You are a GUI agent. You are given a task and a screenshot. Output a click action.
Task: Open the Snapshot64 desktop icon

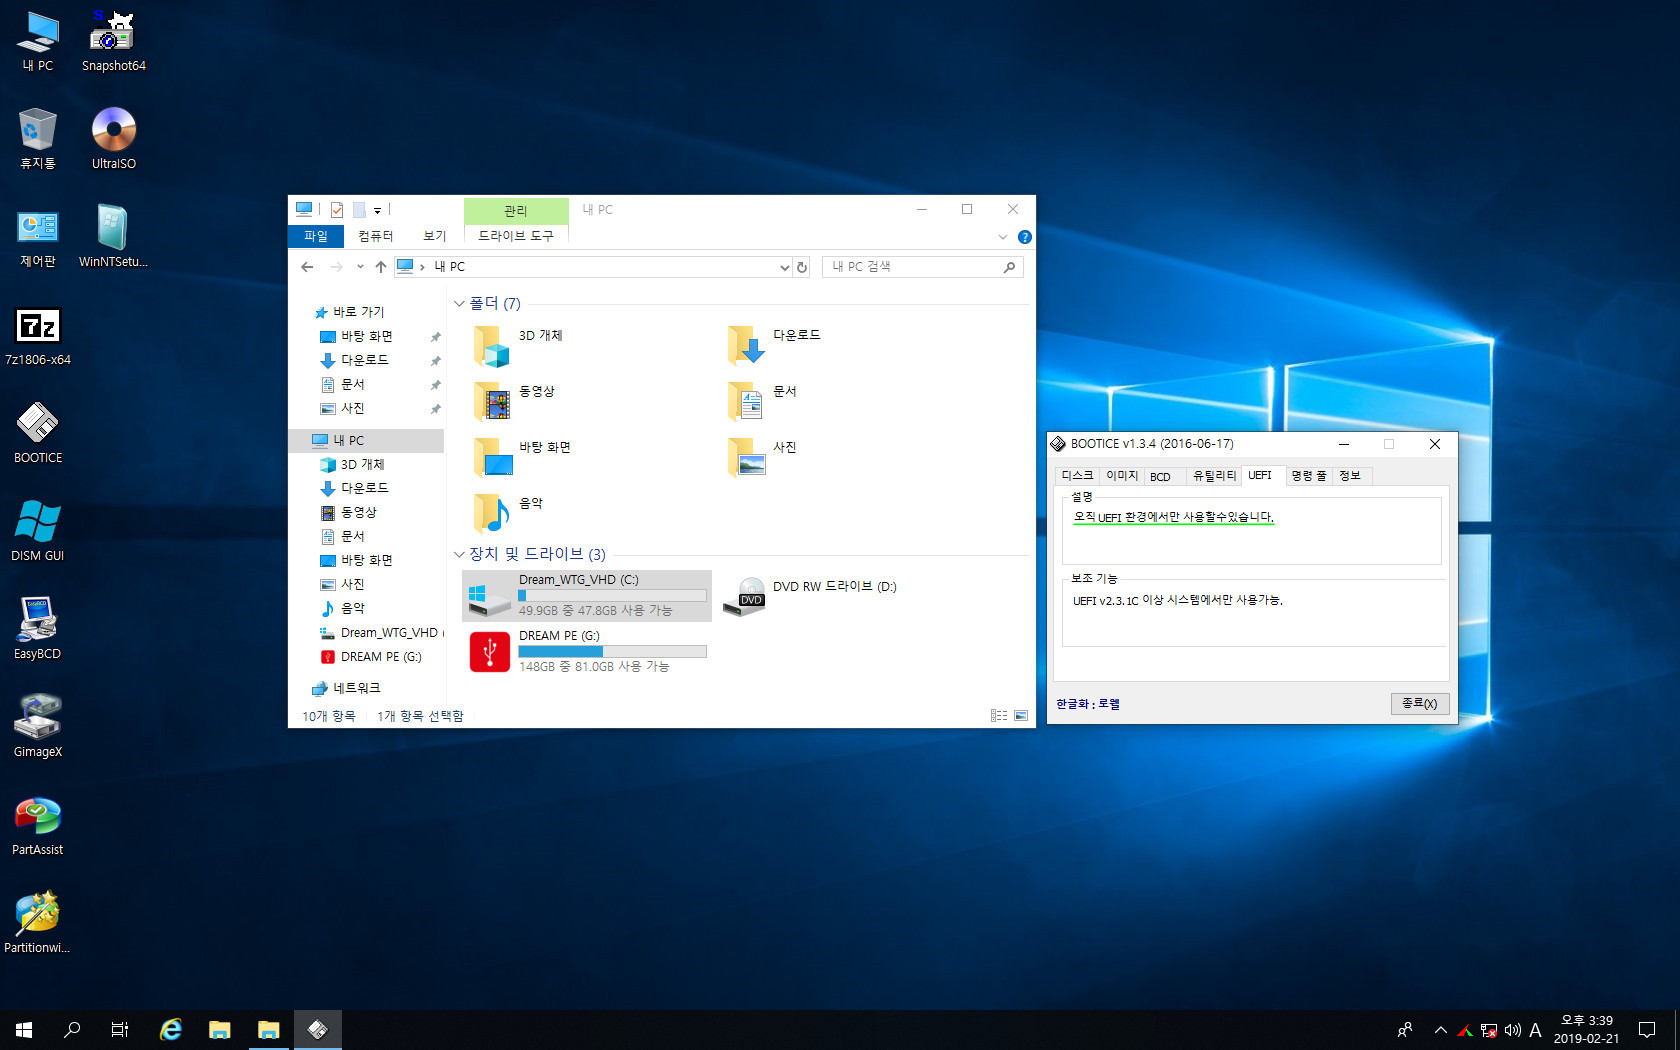point(113,41)
